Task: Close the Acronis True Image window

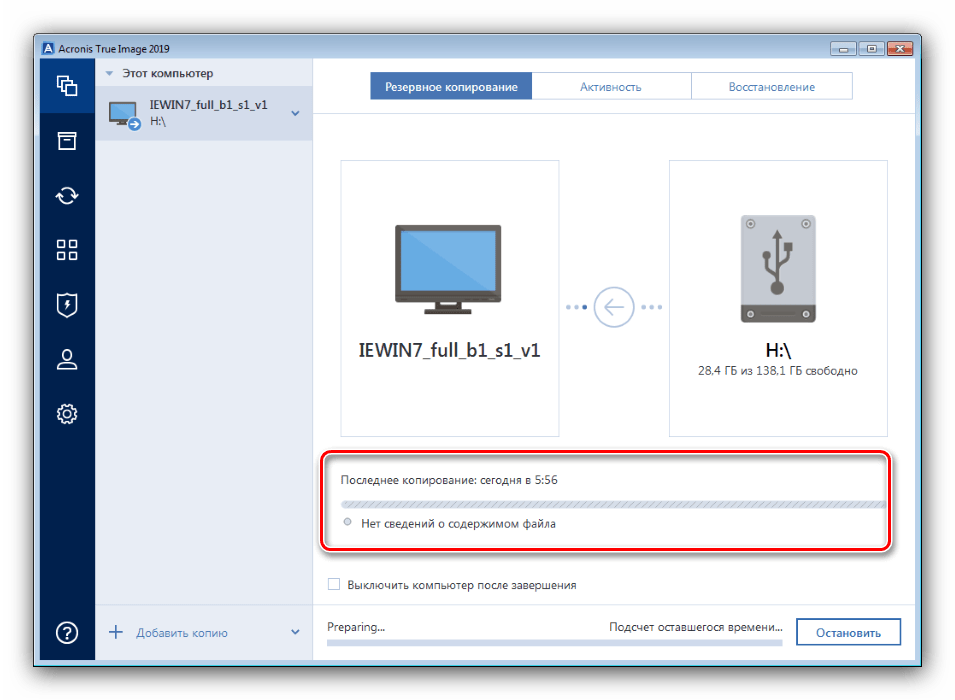Action: coord(900,49)
